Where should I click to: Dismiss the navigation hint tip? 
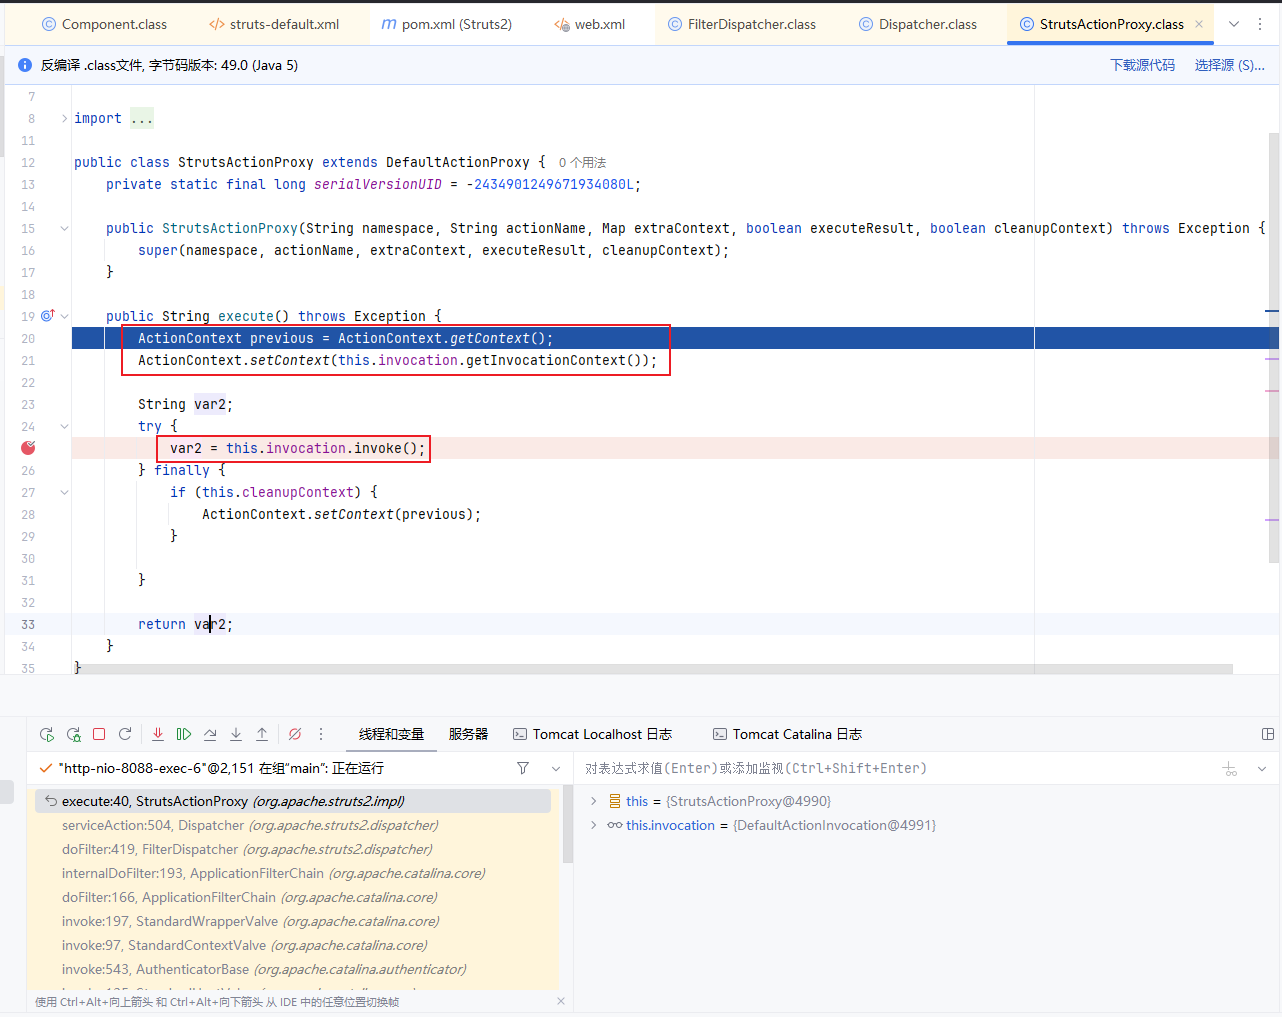(x=561, y=1001)
